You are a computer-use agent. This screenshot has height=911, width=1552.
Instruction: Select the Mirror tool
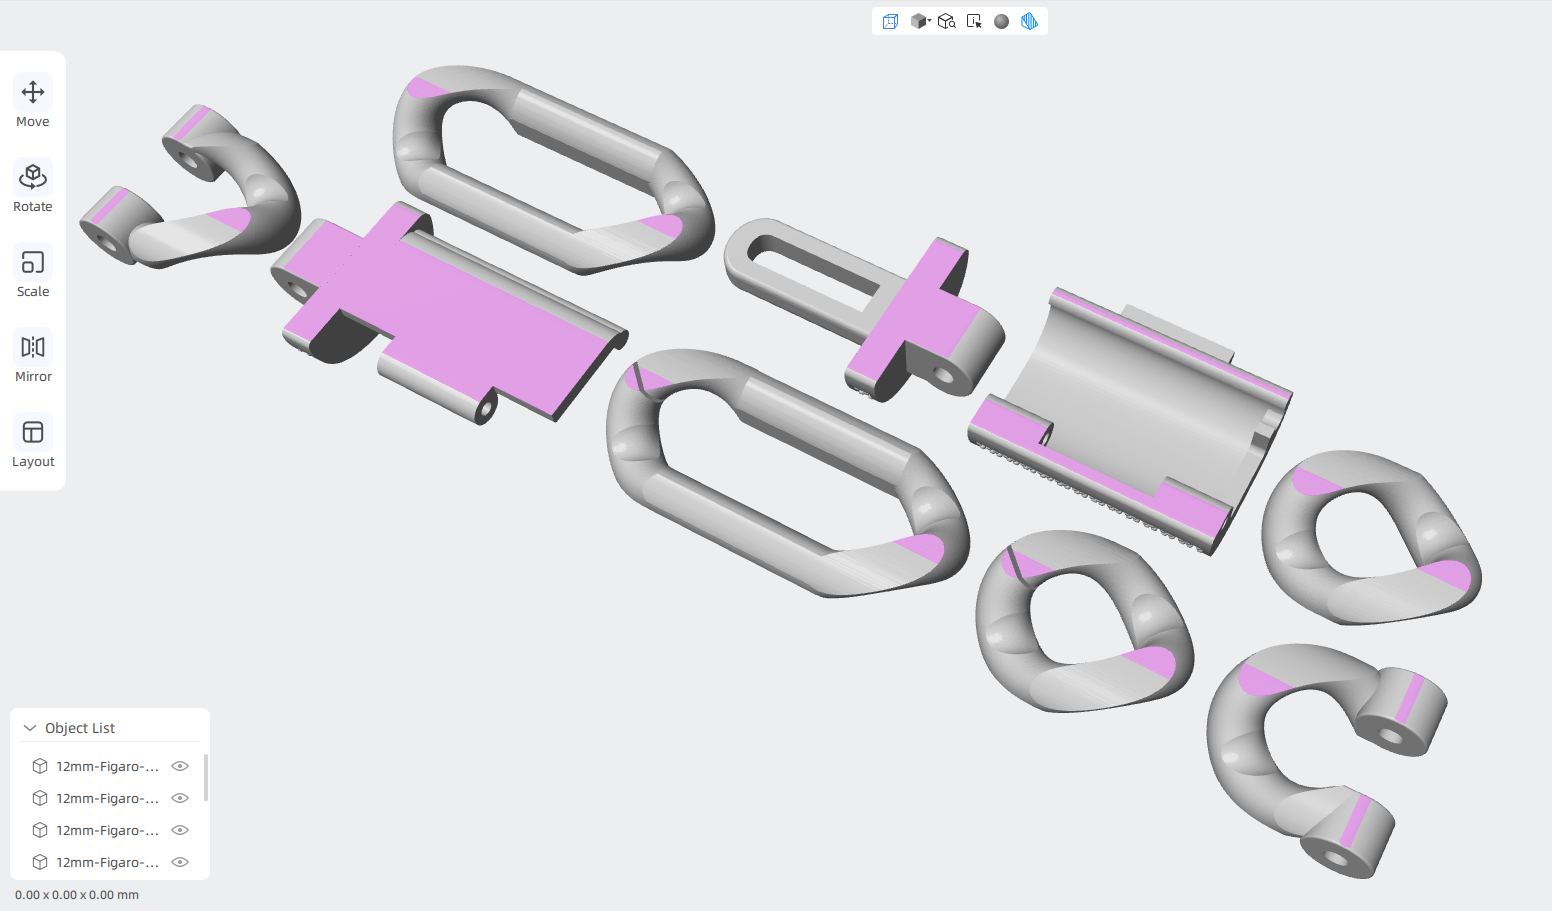[x=33, y=358]
